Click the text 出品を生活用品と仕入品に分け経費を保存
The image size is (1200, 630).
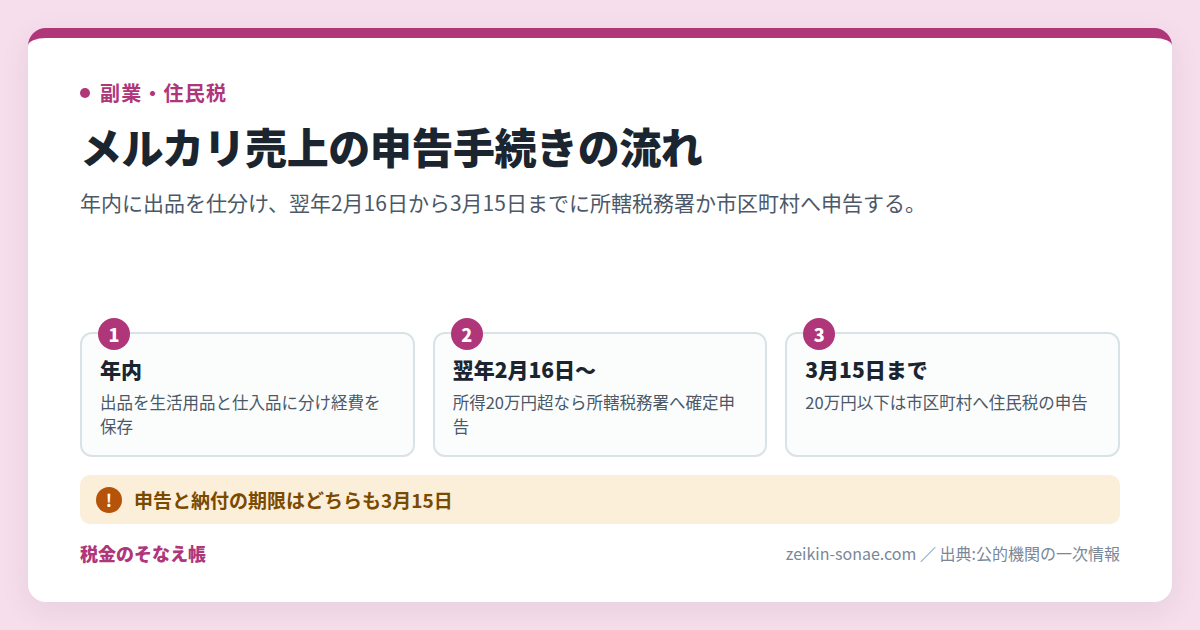point(240,415)
